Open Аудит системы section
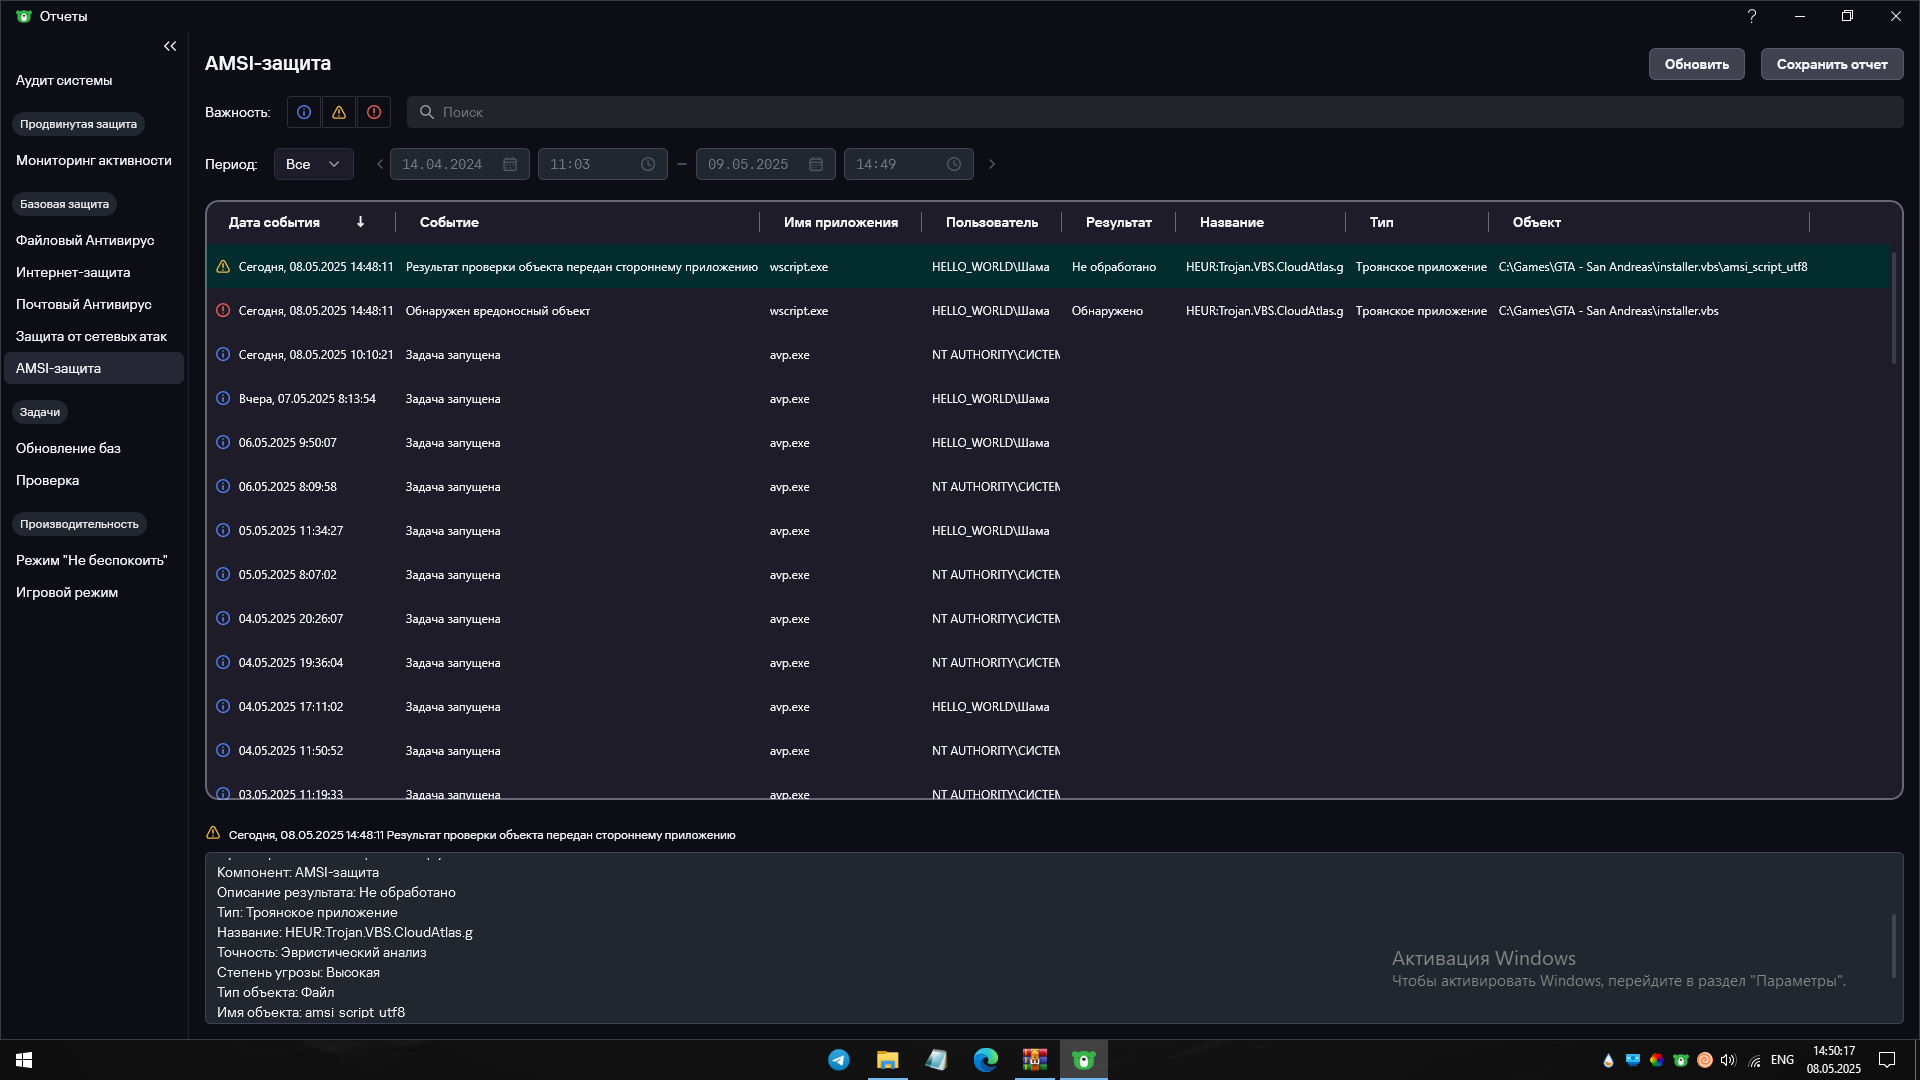This screenshot has height=1080, width=1920. click(64, 80)
